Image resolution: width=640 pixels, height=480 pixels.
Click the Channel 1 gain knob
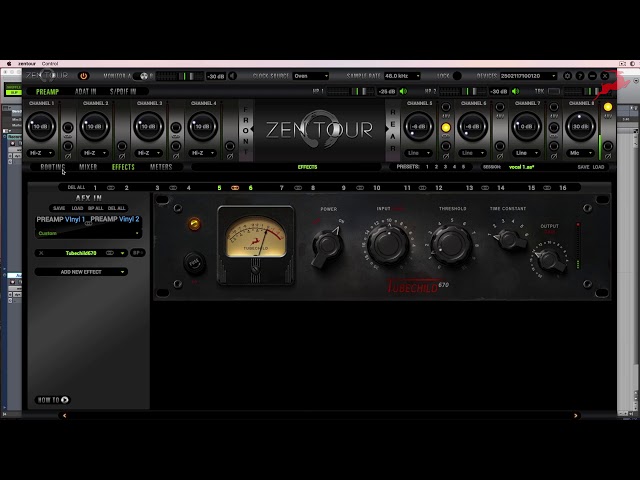tap(41, 127)
